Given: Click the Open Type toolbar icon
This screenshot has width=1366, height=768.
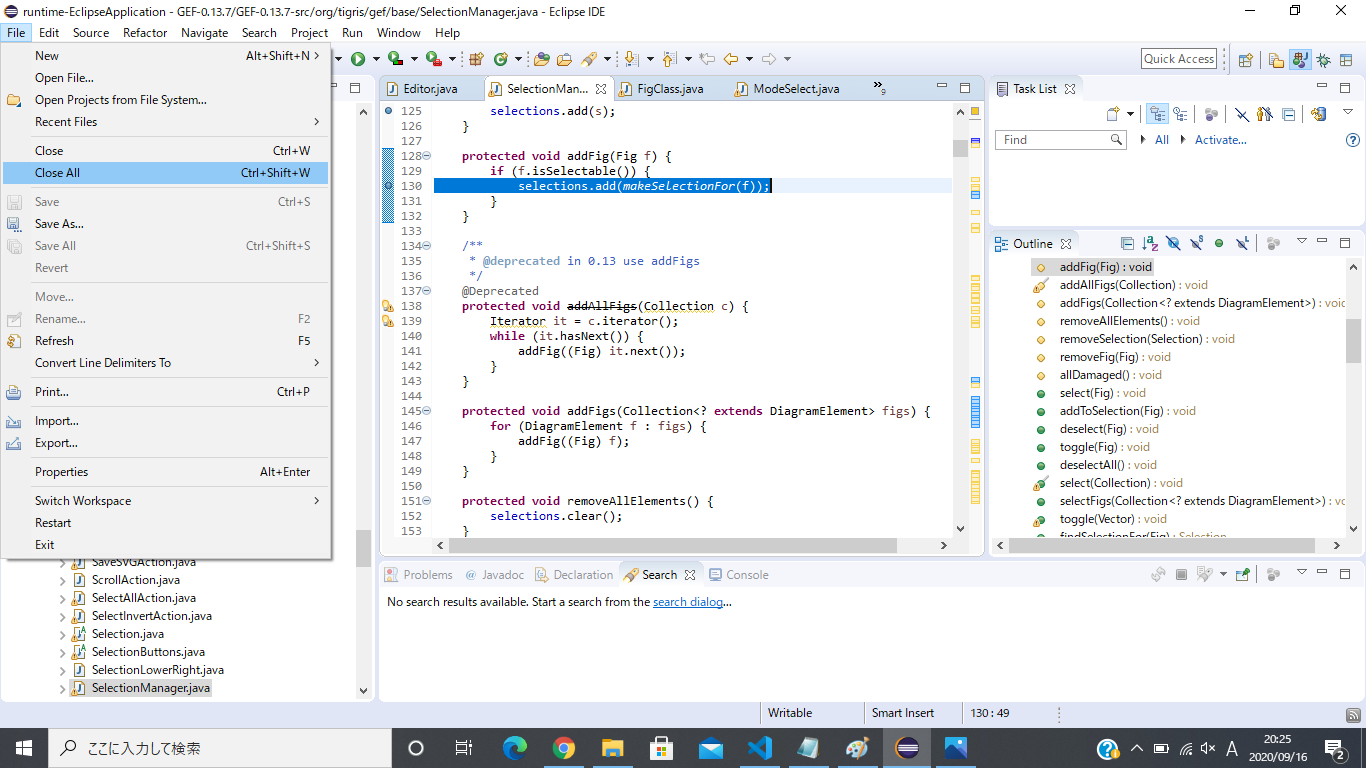Looking at the screenshot, I should (x=542, y=59).
